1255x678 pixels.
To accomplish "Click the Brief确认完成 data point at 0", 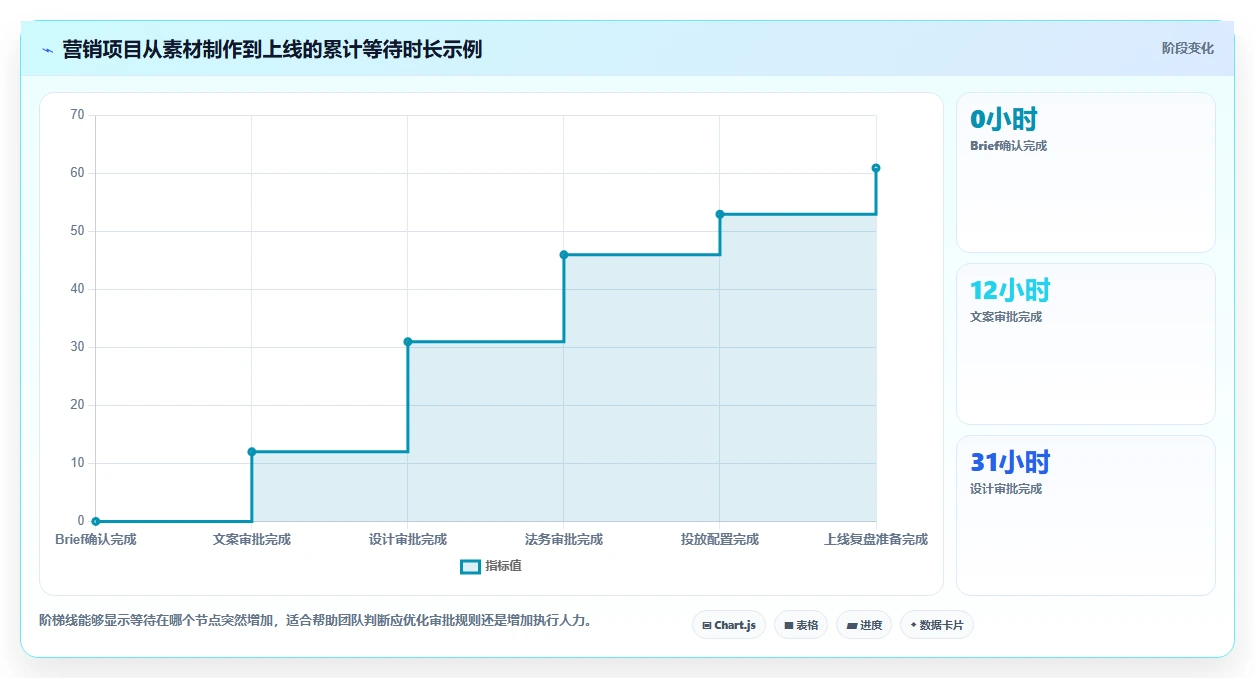I will point(96,521).
